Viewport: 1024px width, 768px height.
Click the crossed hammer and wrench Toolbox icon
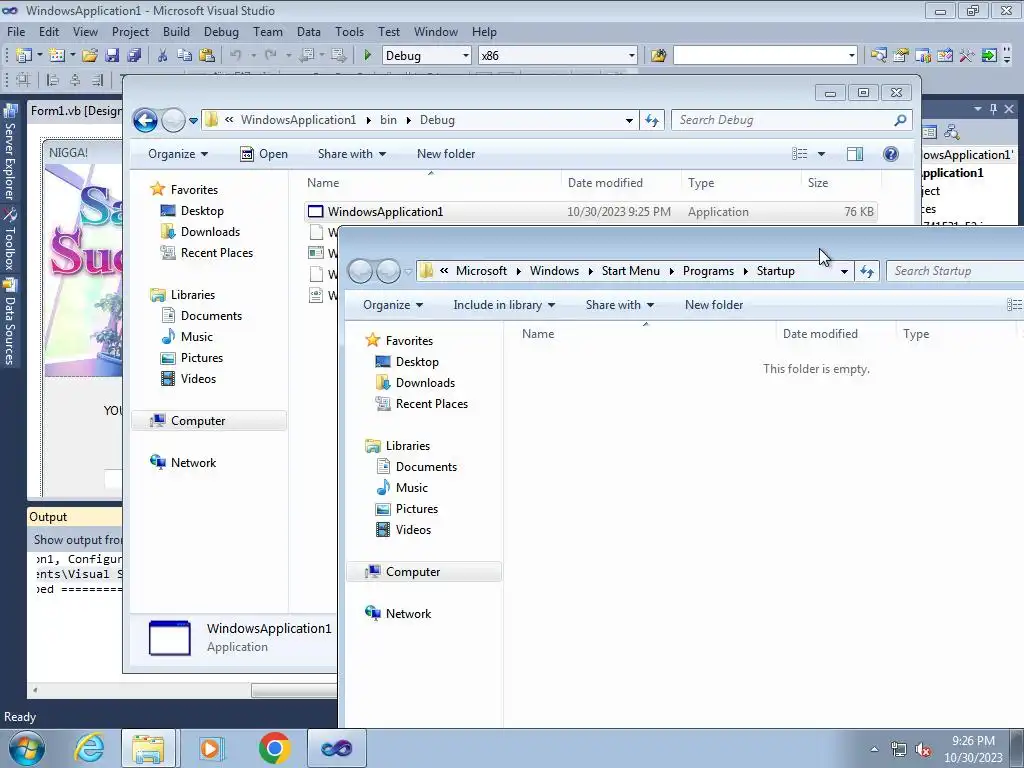click(967, 56)
